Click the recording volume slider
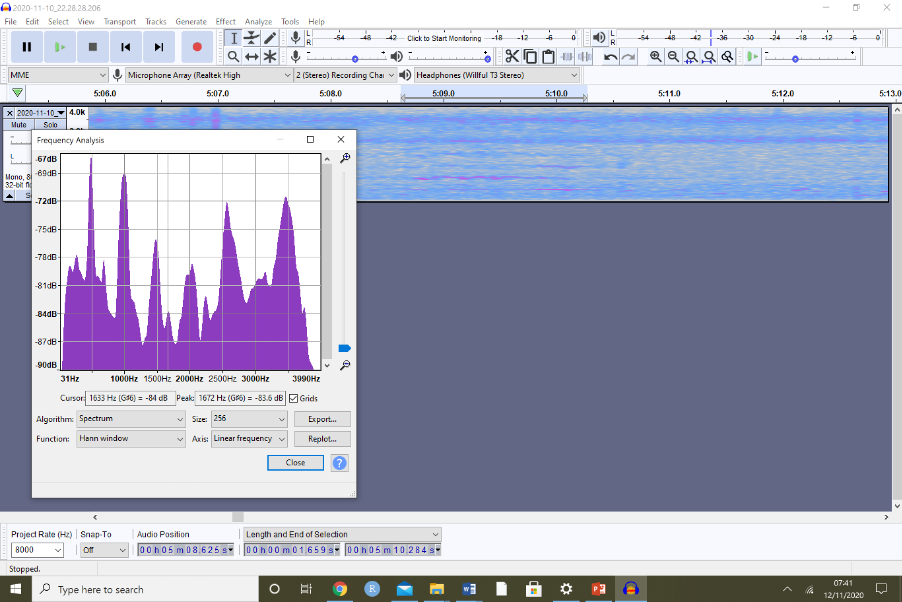The image size is (902, 602). (347, 56)
